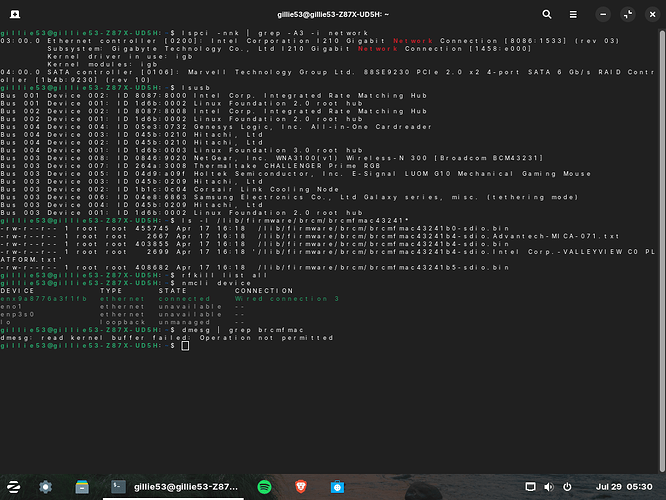Click the DEVICE column header

pyautogui.click(x=17, y=291)
